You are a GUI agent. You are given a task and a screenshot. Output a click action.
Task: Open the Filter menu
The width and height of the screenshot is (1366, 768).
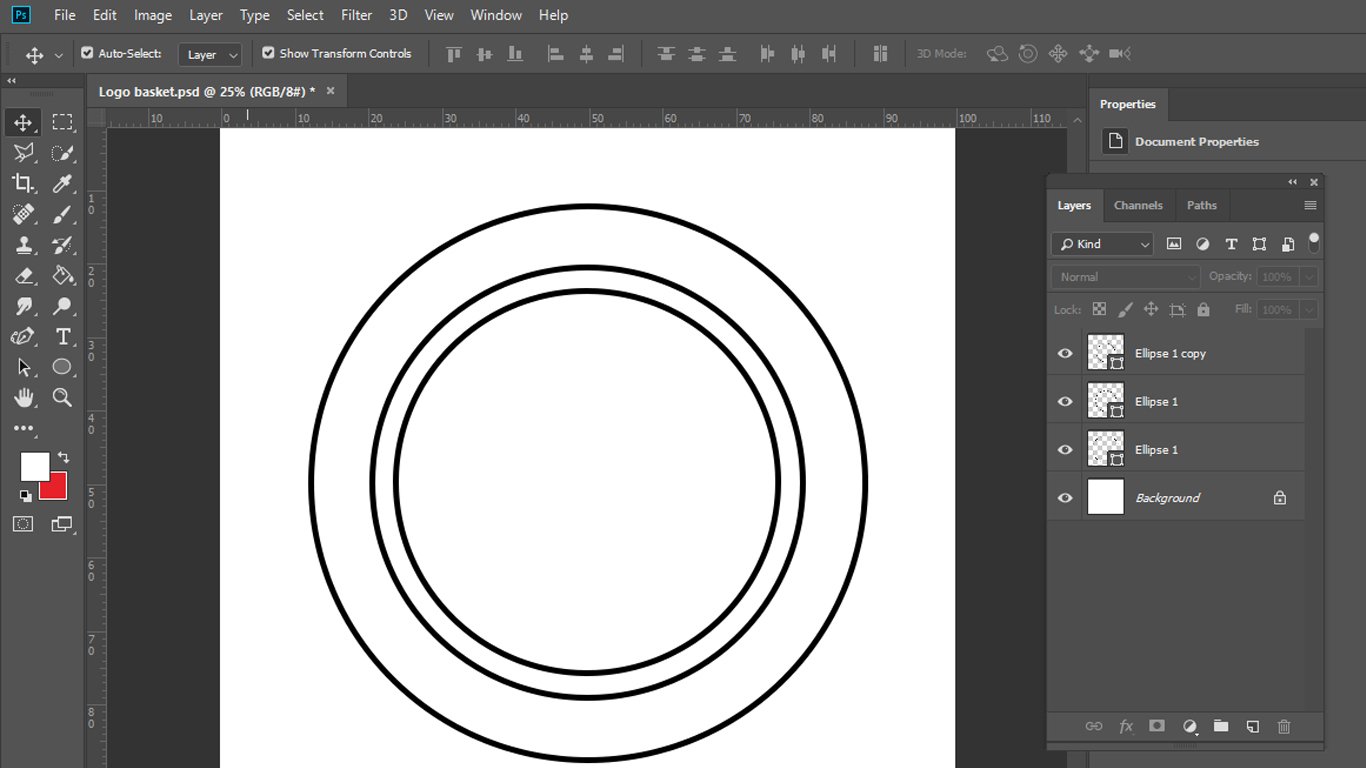(x=356, y=15)
